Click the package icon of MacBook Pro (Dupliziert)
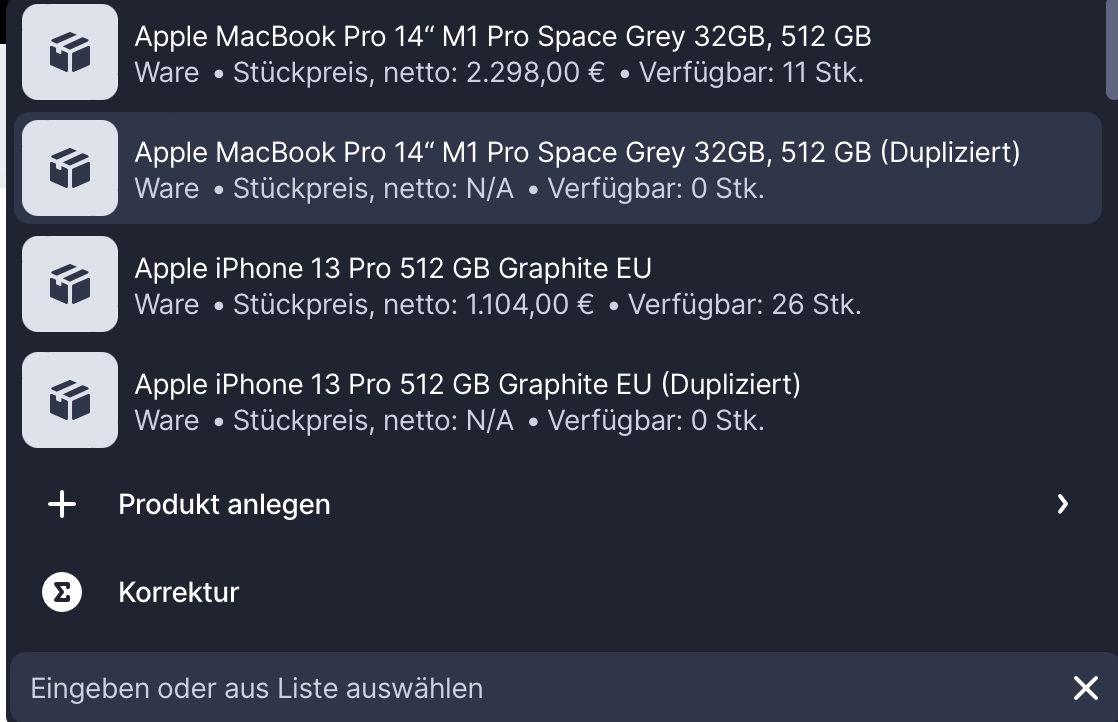The image size is (1118, 722). pyautogui.click(x=70, y=168)
